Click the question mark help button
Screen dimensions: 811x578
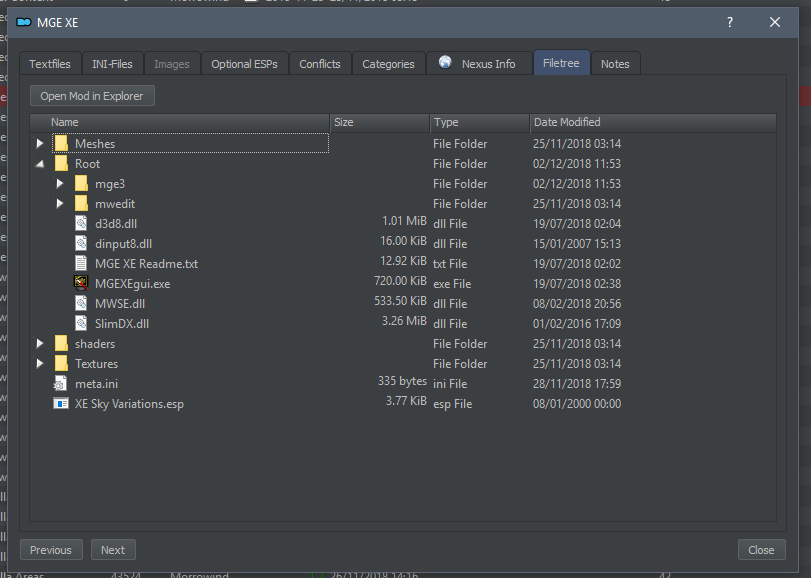[730, 22]
